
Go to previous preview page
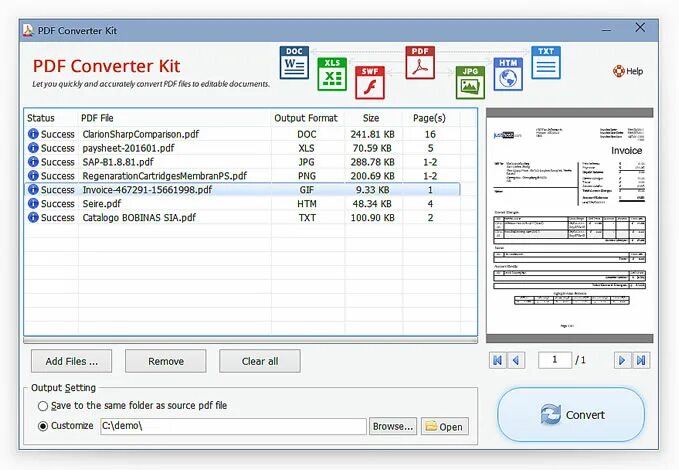[516, 360]
